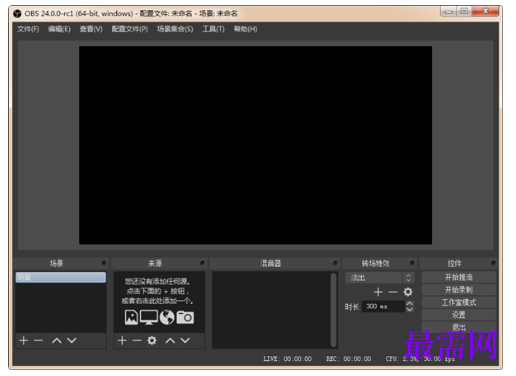
Task: Add a transition with plus icon
Action: click(378, 292)
